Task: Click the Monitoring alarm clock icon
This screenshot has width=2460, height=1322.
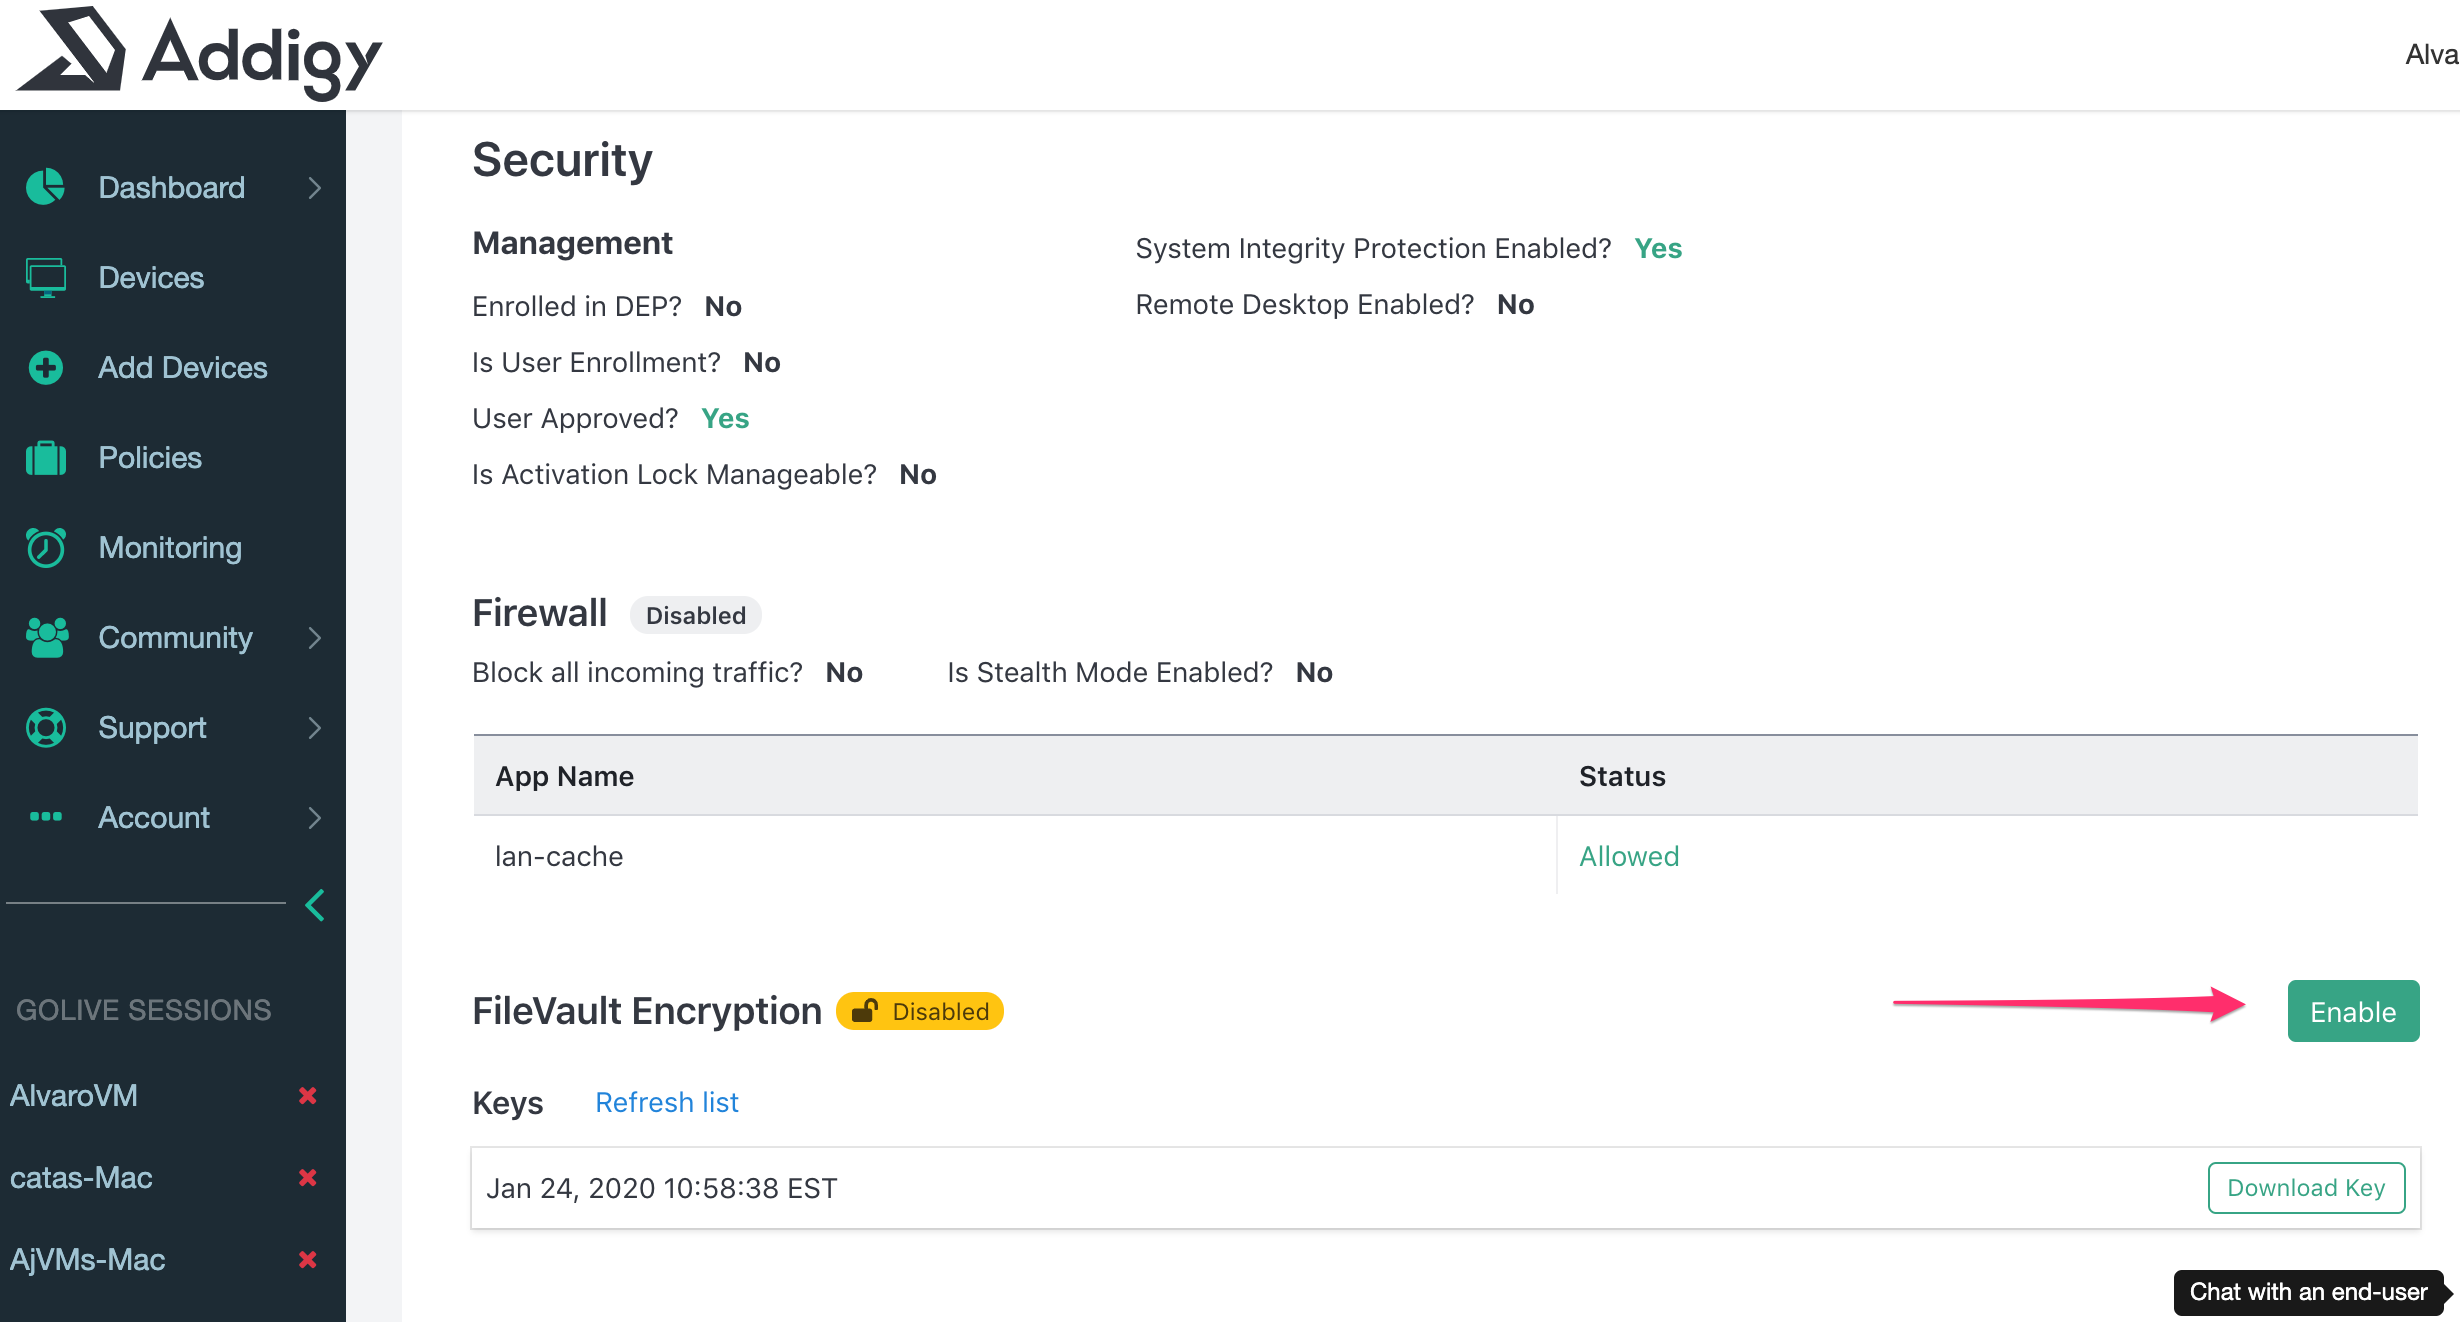Action: click(x=45, y=547)
